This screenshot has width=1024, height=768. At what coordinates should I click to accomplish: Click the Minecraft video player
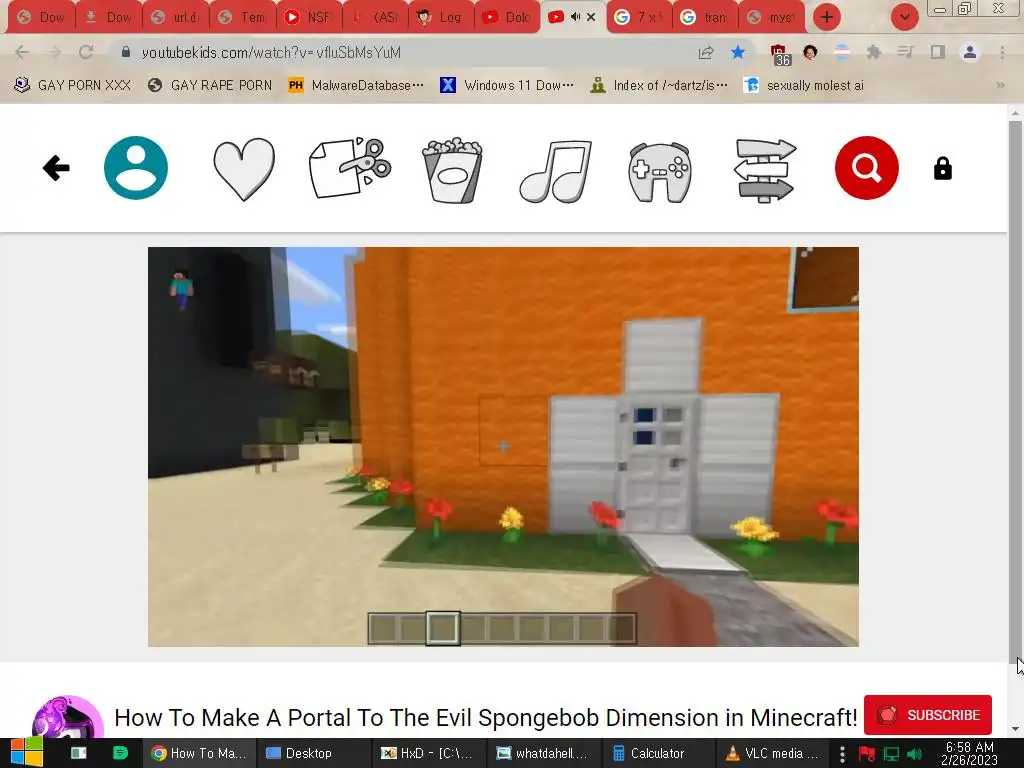503,447
